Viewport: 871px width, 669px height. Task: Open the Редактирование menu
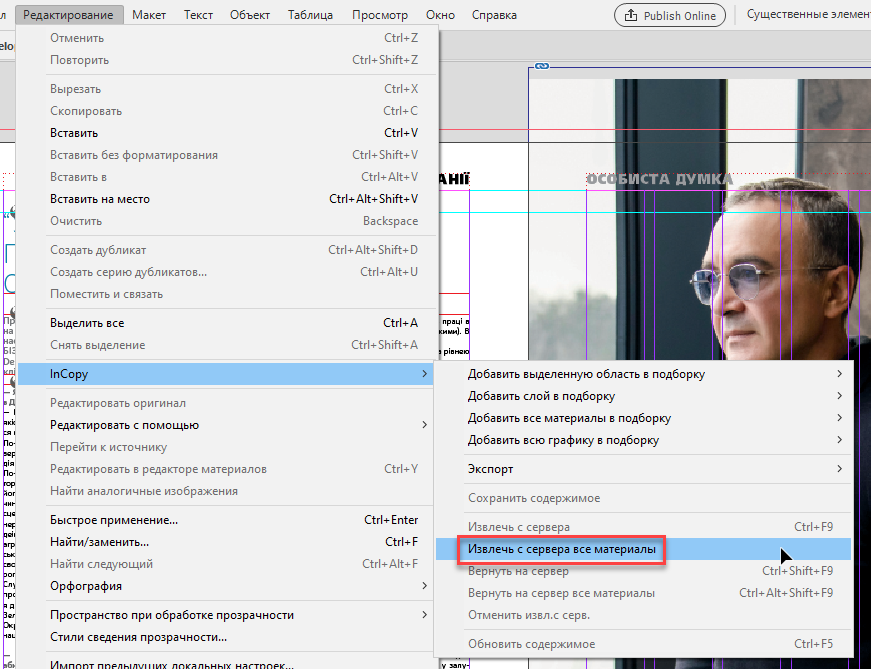(x=69, y=15)
